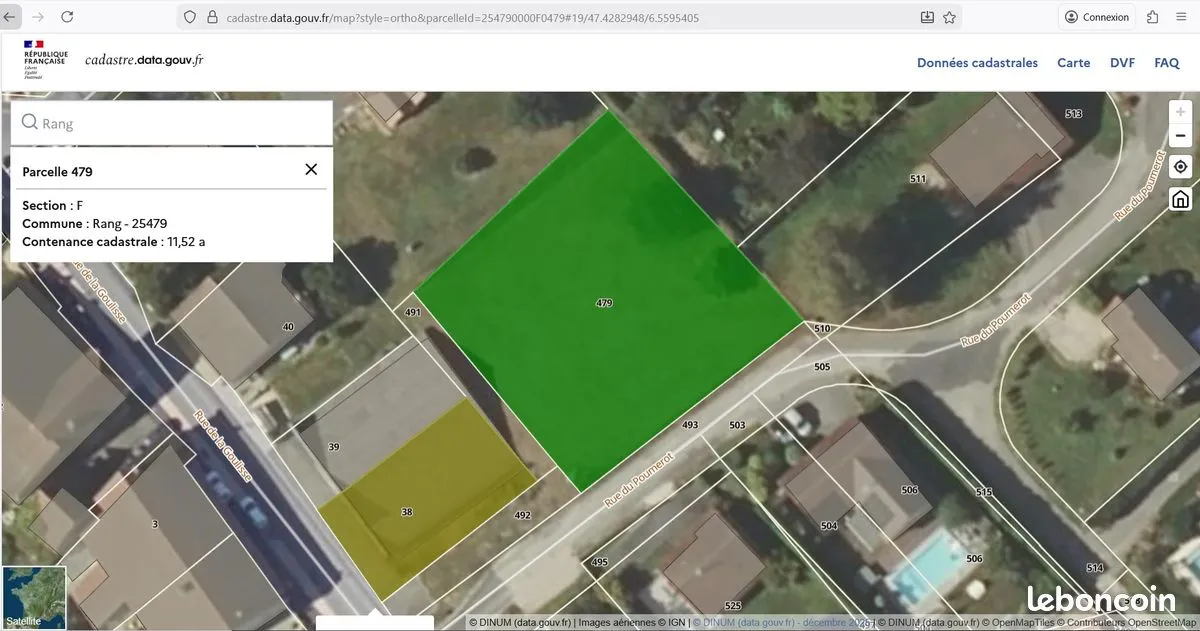1200x631 pixels.
Task: Click the République Française logo
Action: point(45,60)
